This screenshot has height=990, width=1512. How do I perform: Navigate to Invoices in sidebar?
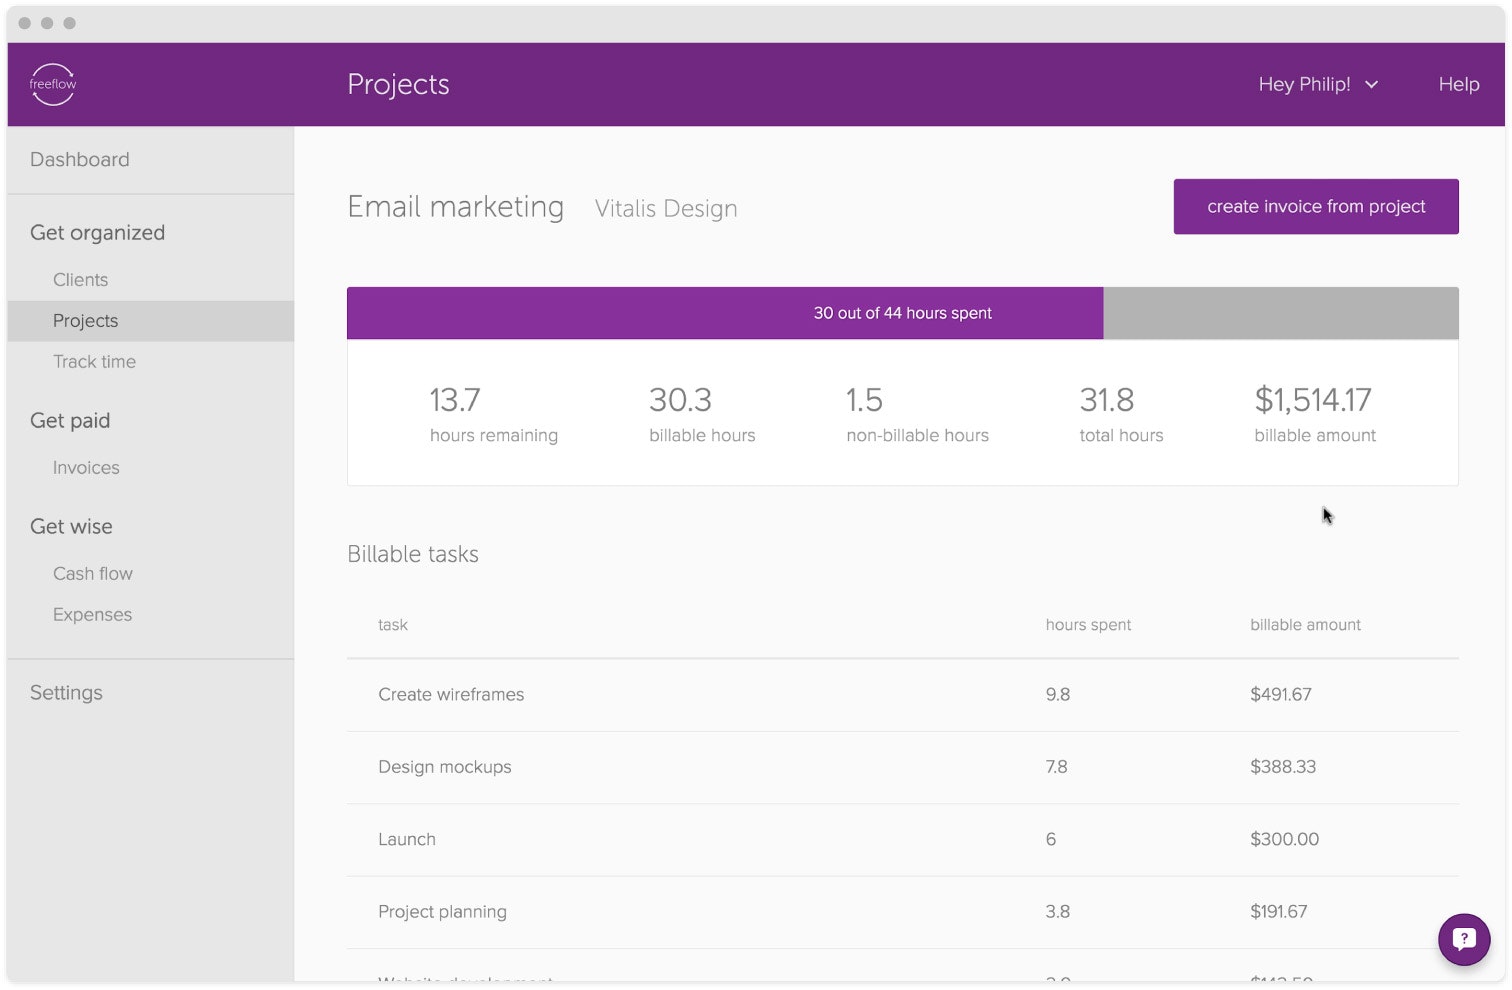click(x=86, y=468)
